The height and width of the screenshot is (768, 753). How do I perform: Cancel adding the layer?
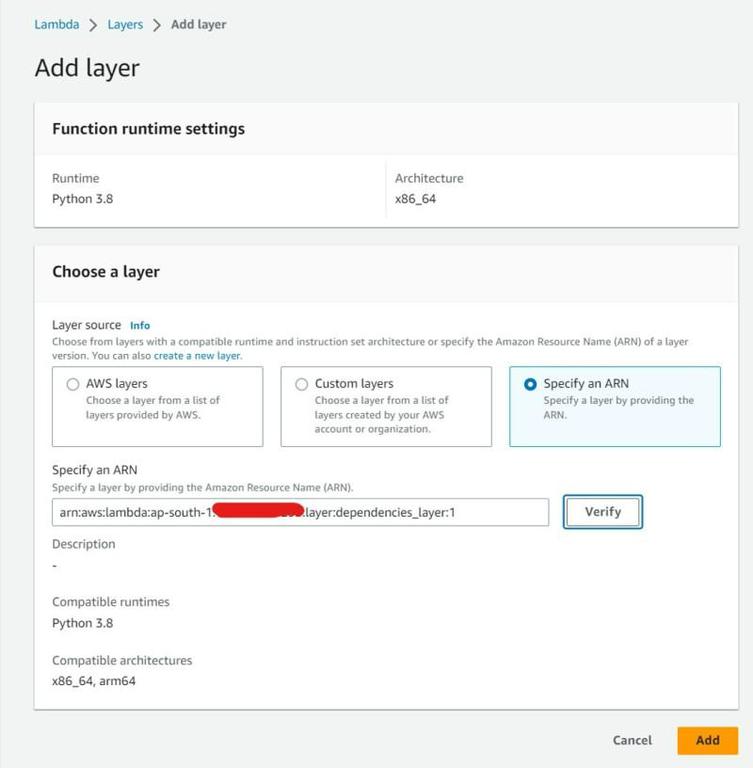(632, 740)
